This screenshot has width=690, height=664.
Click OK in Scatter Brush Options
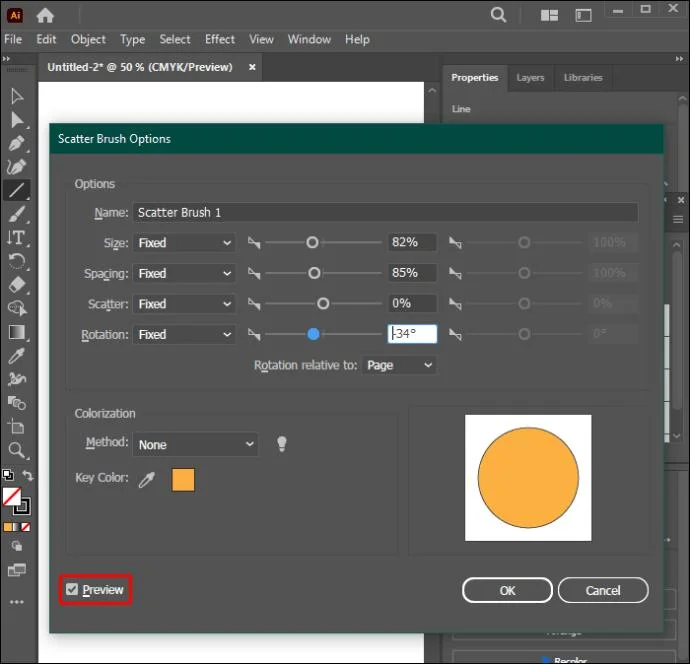click(x=507, y=591)
